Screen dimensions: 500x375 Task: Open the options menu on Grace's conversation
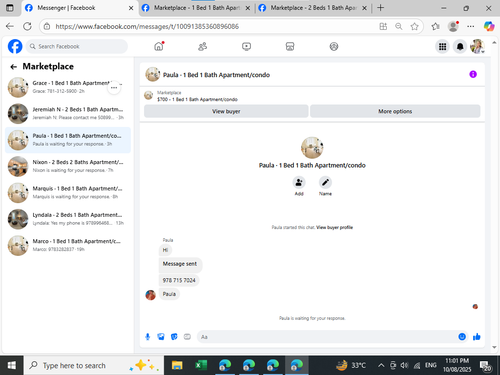[114, 88]
